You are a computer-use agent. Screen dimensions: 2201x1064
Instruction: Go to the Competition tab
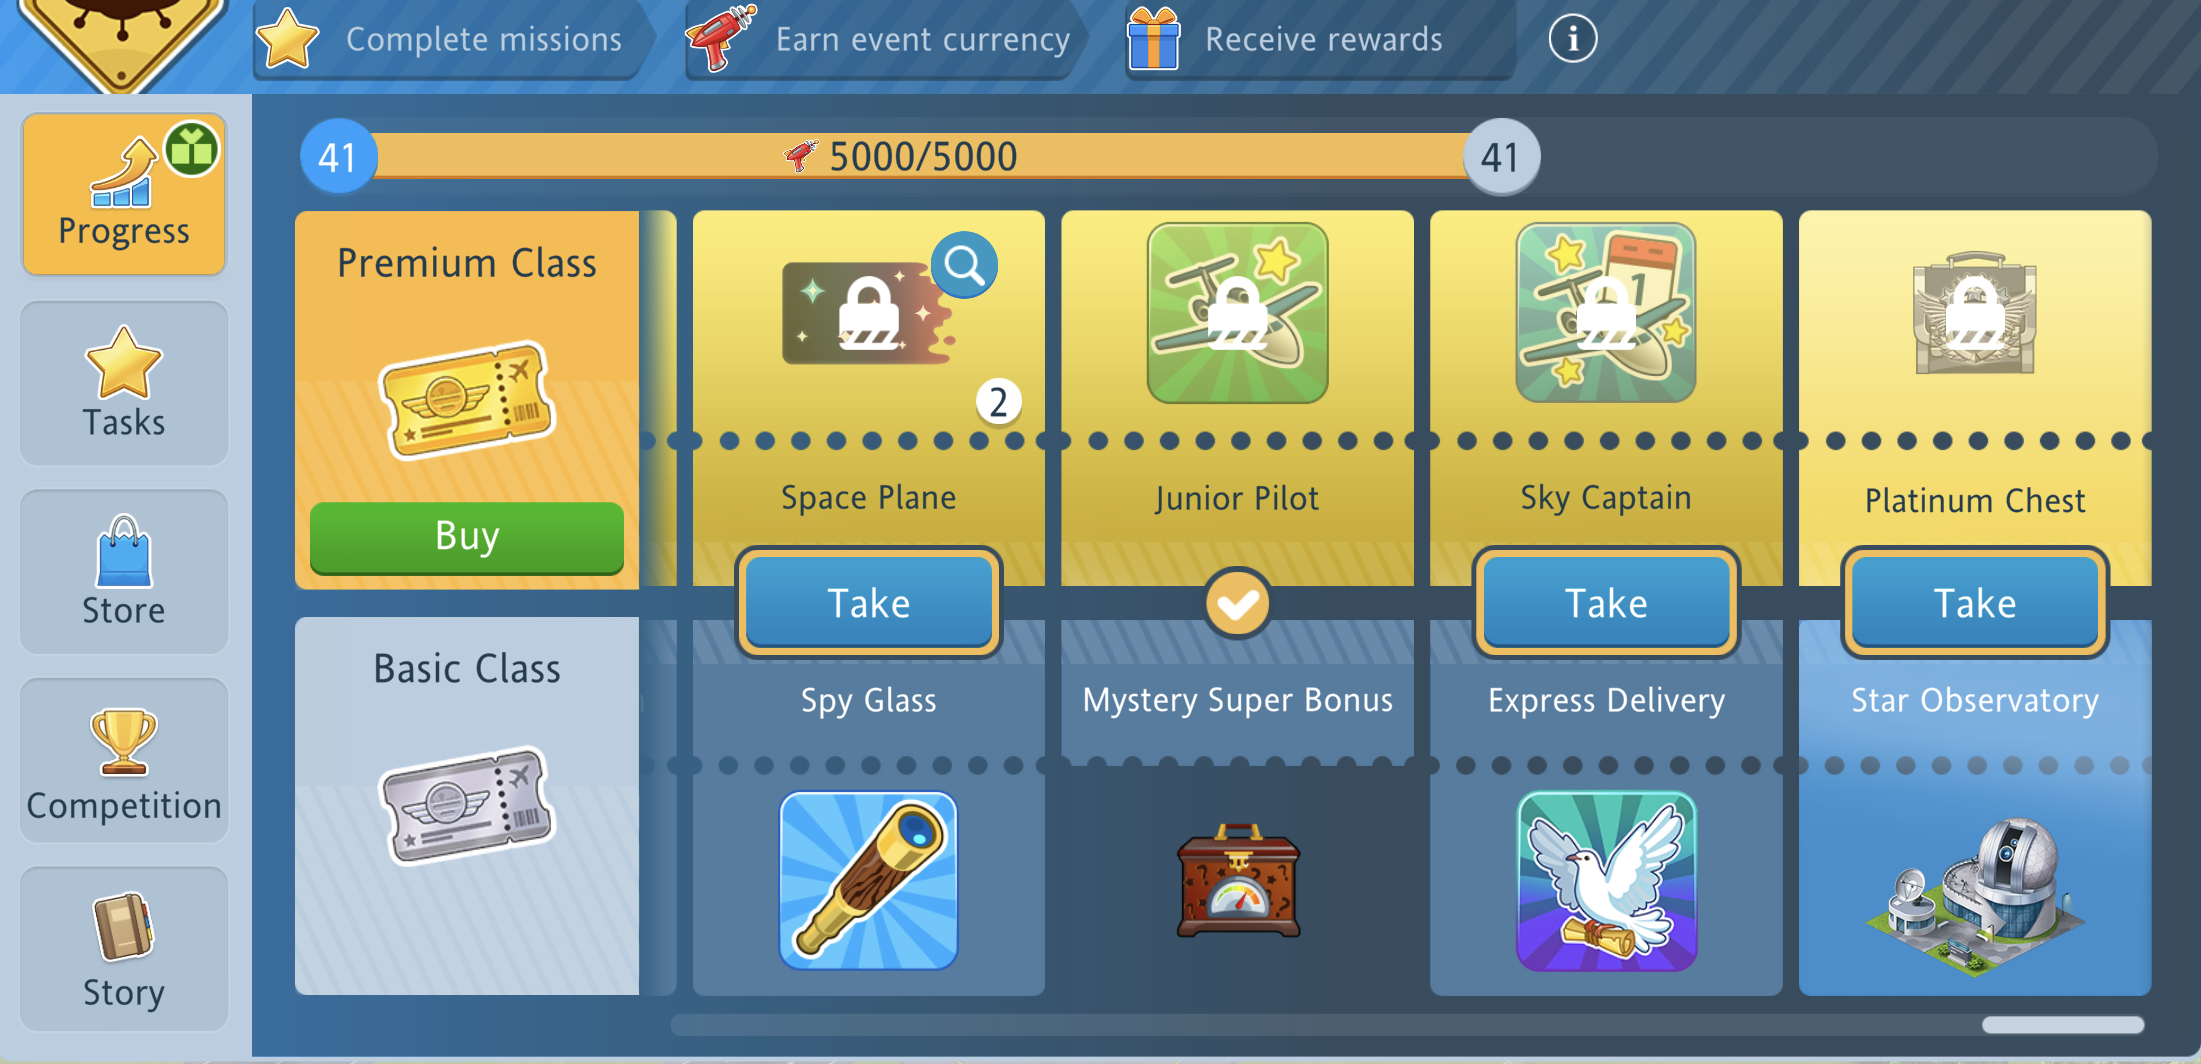(x=124, y=761)
